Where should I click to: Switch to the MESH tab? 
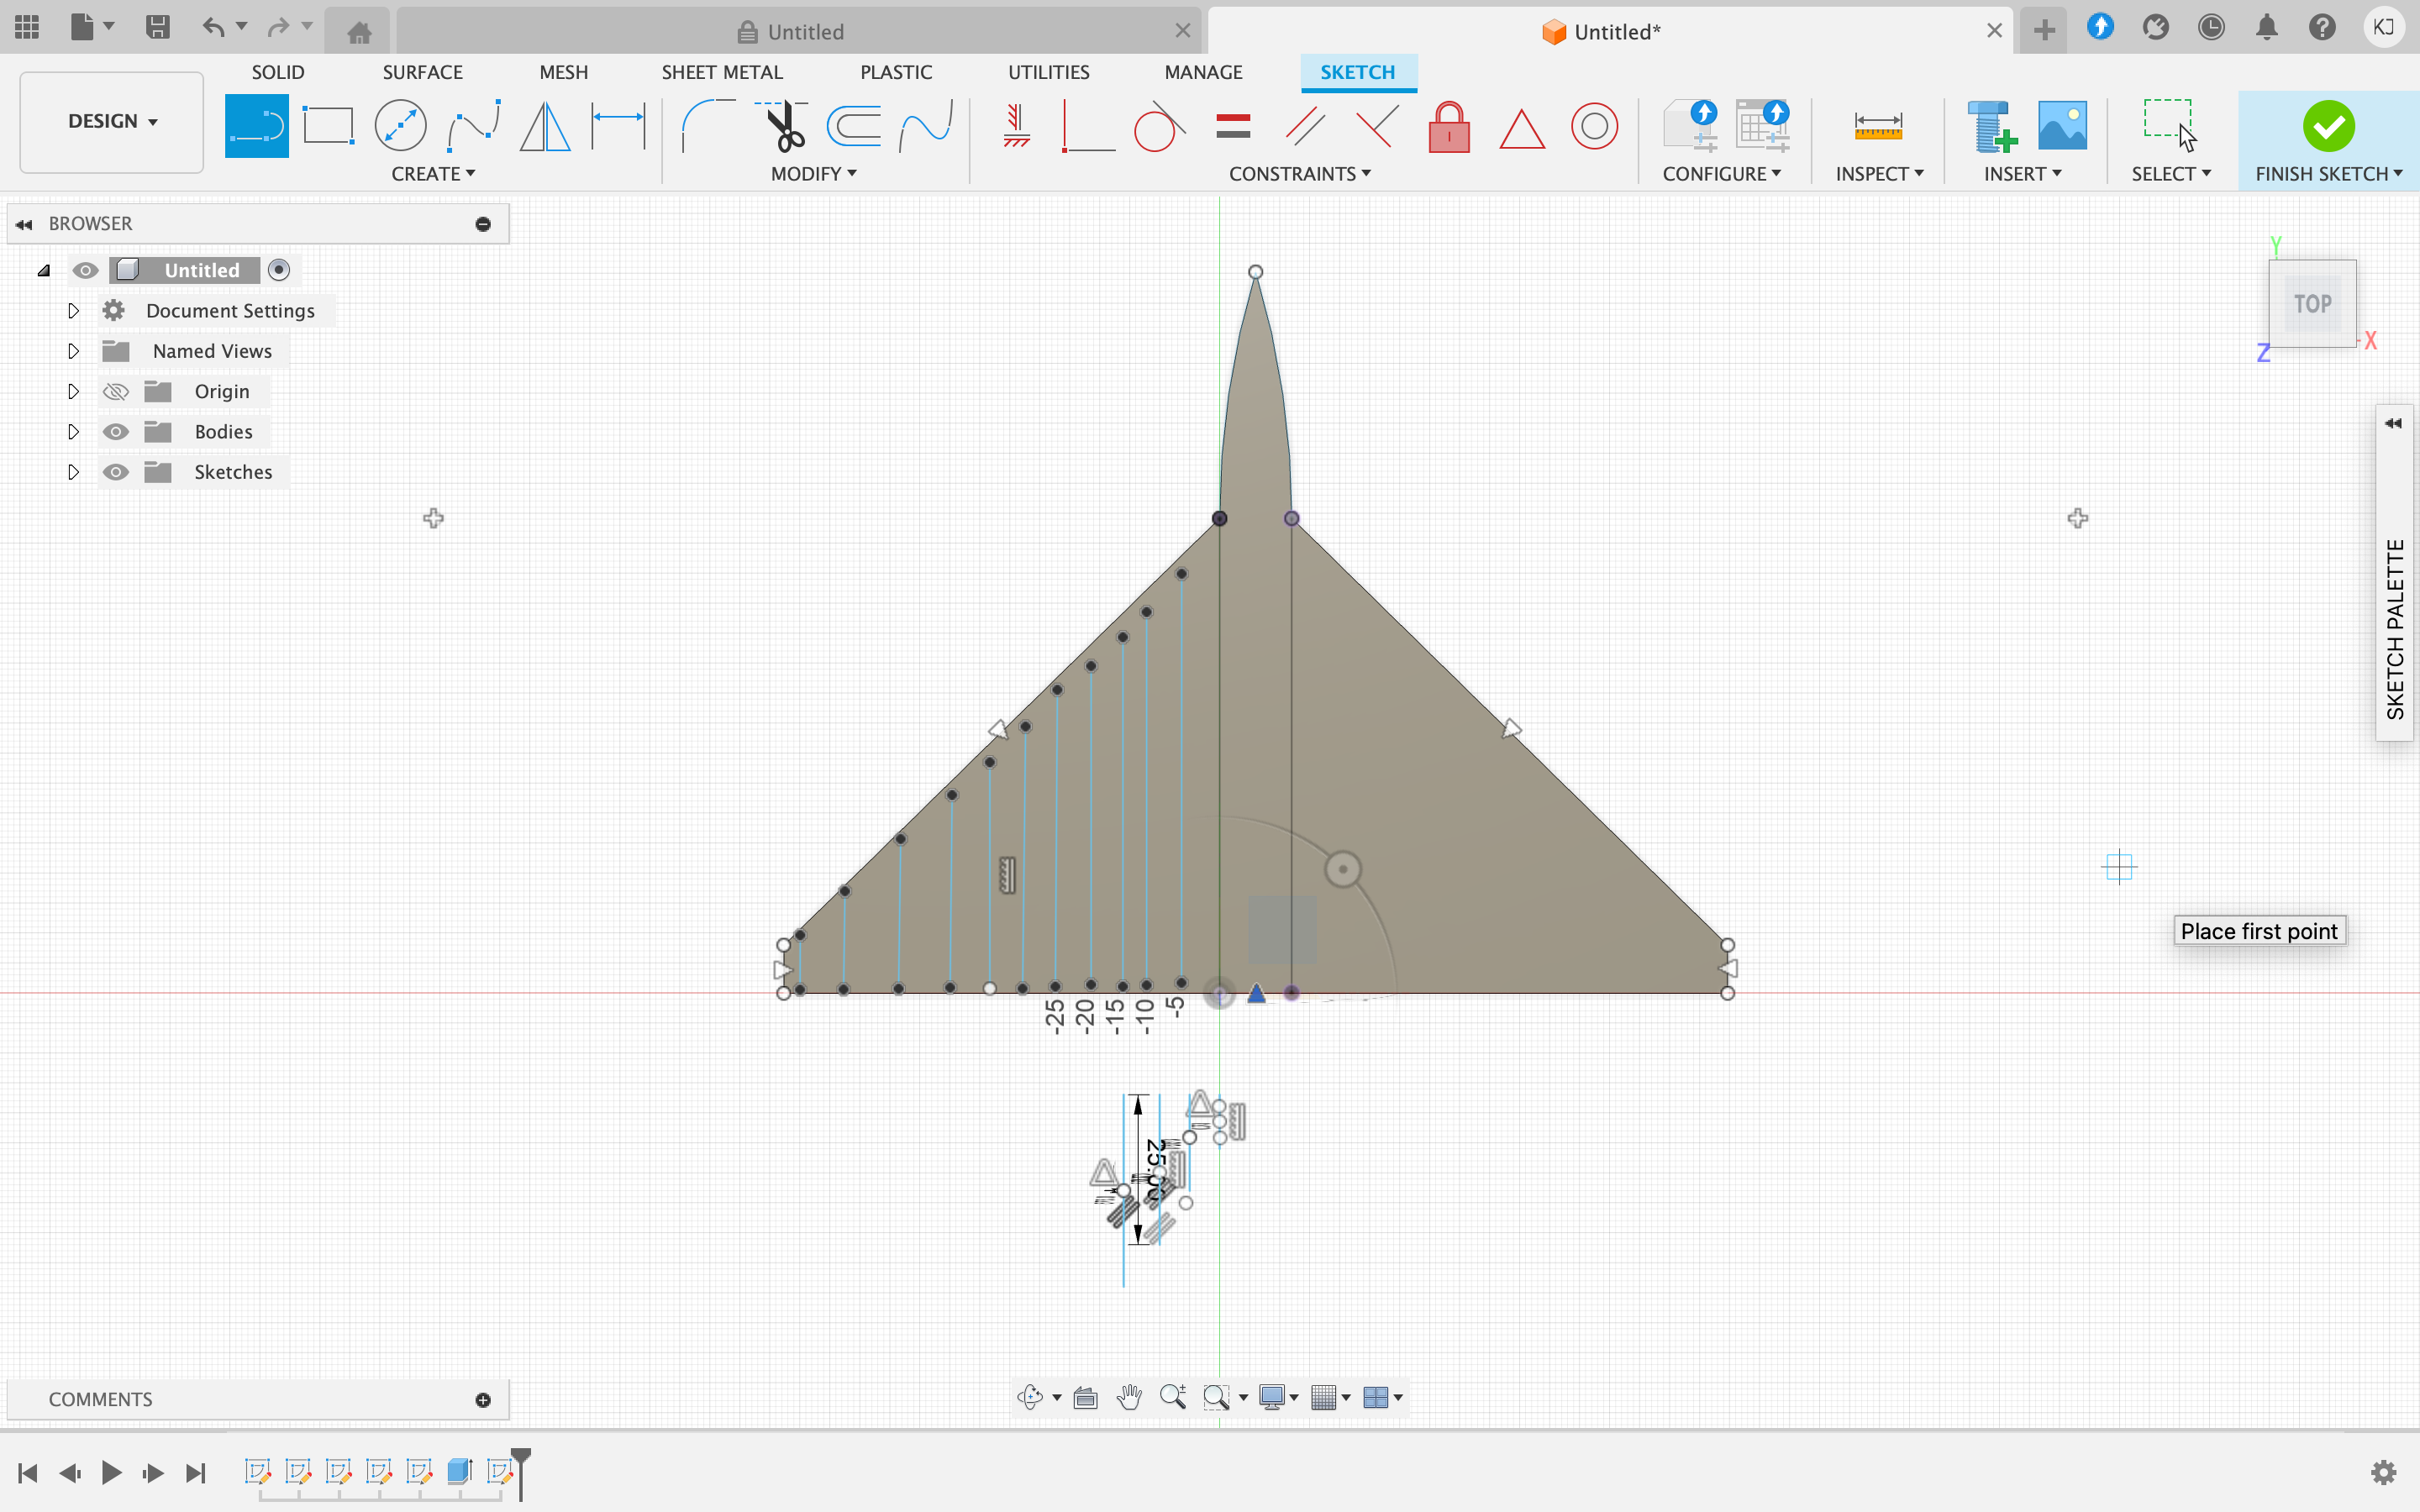pos(563,72)
